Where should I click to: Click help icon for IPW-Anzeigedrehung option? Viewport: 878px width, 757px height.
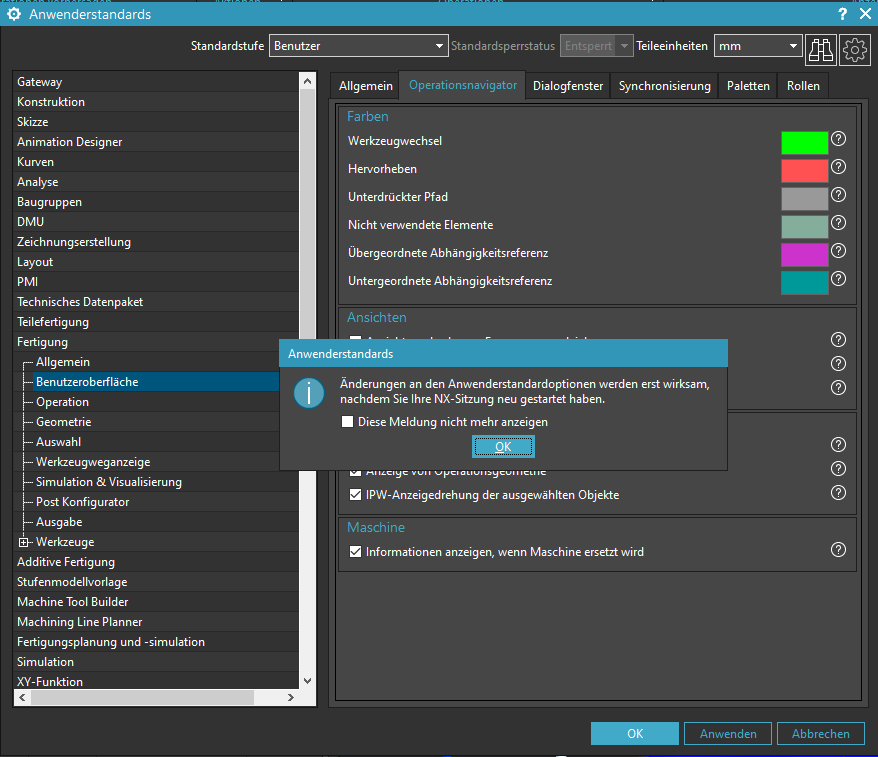click(x=838, y=493)
